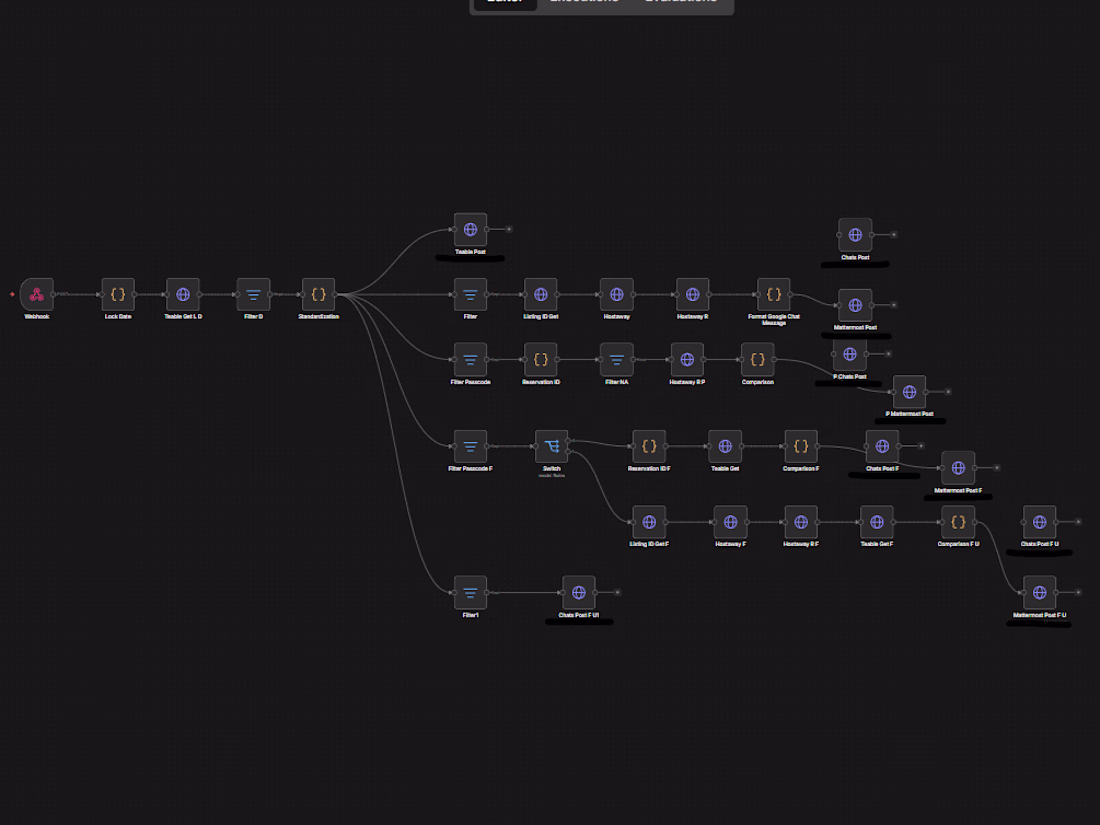Image resolution: width=1100 pixels, height=825 pixels.
Task: Select the Comparison F code node
Action: (800, 446)
